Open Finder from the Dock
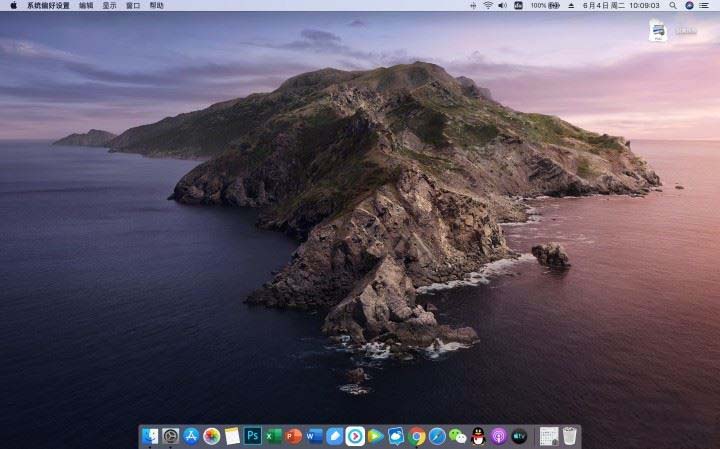 pos(150,436)
